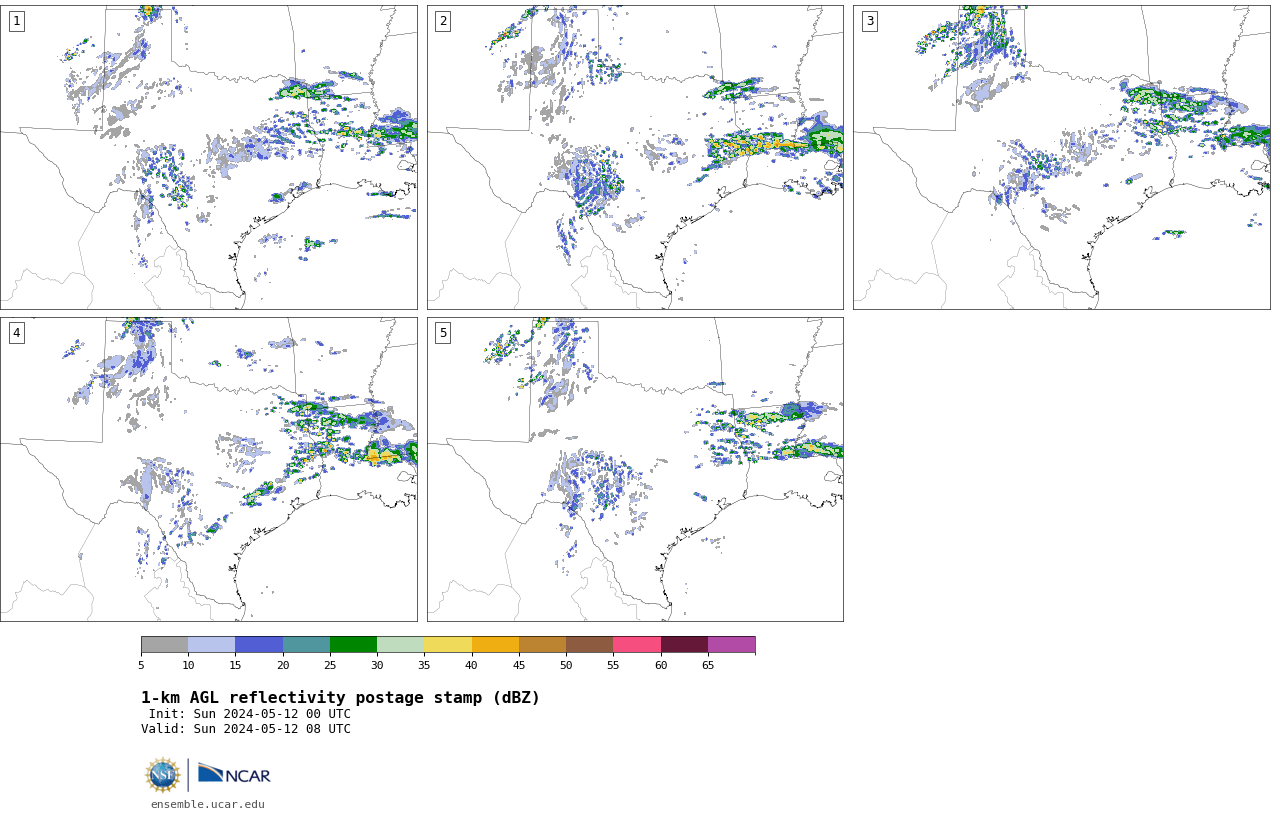Image resolution: width=1280 pixels, height=815 pixels.
Task: Click the panel number label 3
Action: coord(869,21)
